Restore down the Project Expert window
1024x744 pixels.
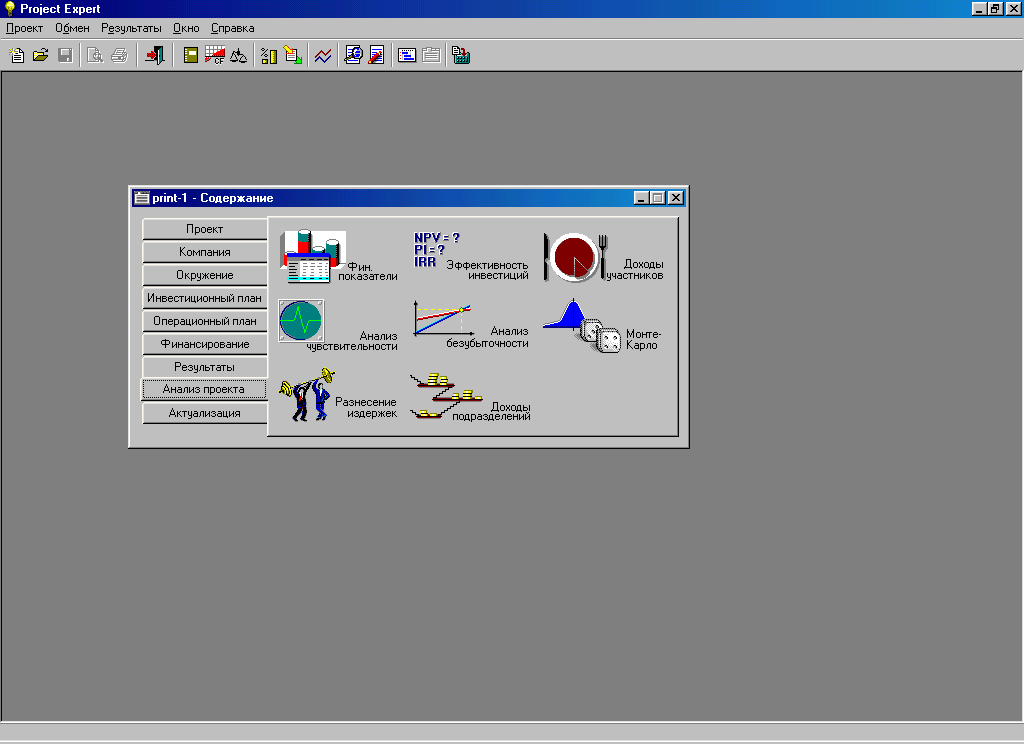pos(995,8)
